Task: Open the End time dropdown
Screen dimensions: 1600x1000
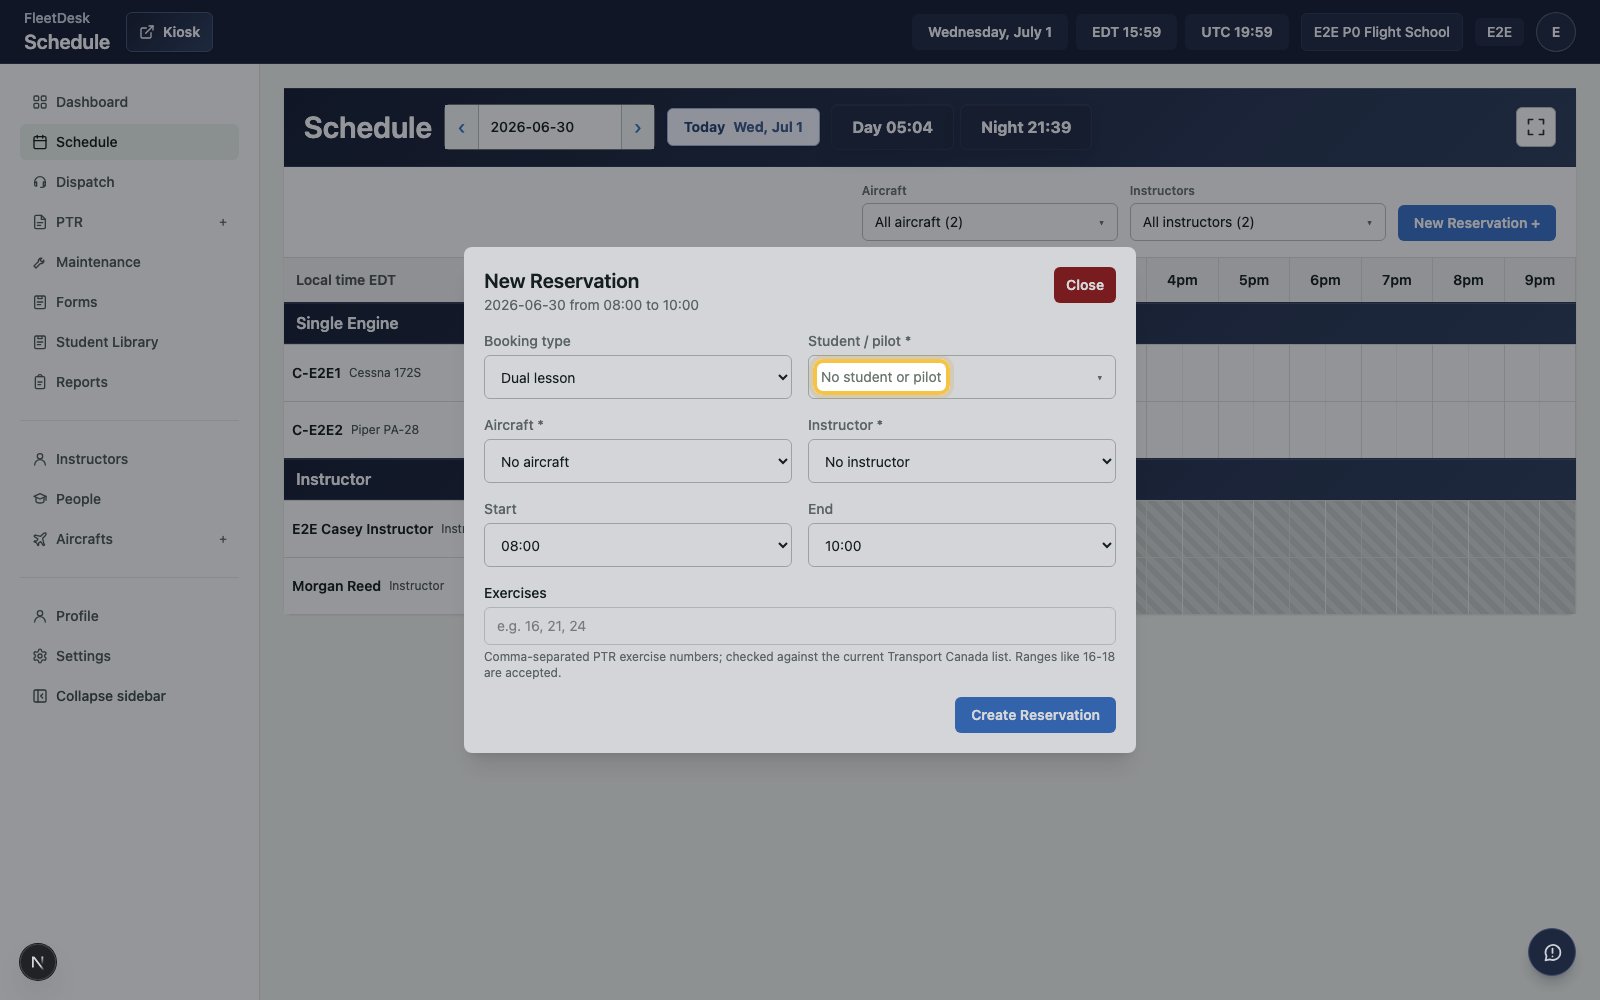Action: coord(962,545)
